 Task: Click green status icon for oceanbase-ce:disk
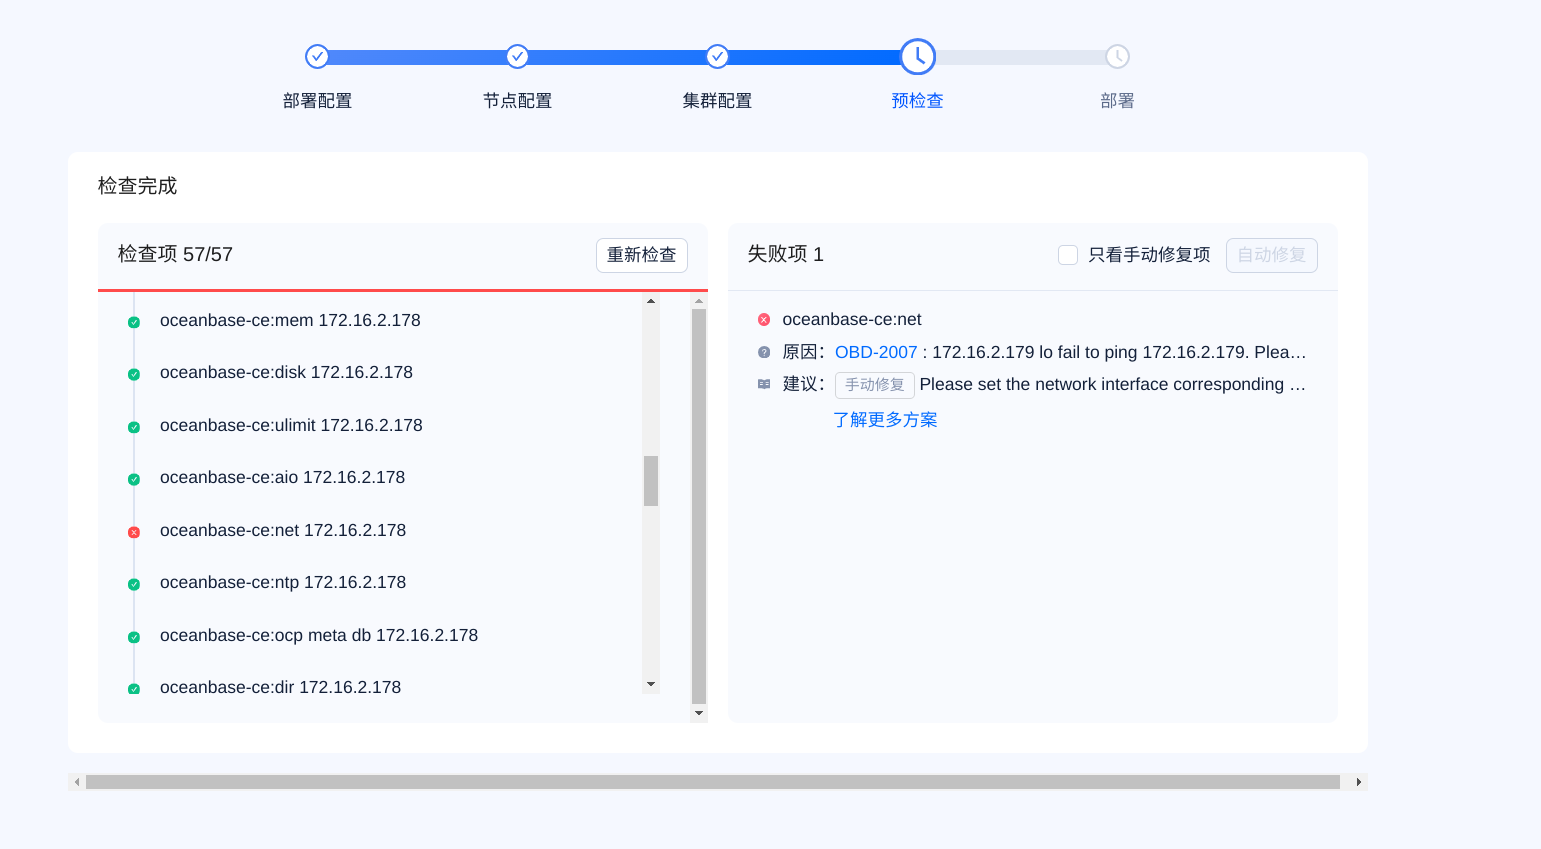coord(134,374)
